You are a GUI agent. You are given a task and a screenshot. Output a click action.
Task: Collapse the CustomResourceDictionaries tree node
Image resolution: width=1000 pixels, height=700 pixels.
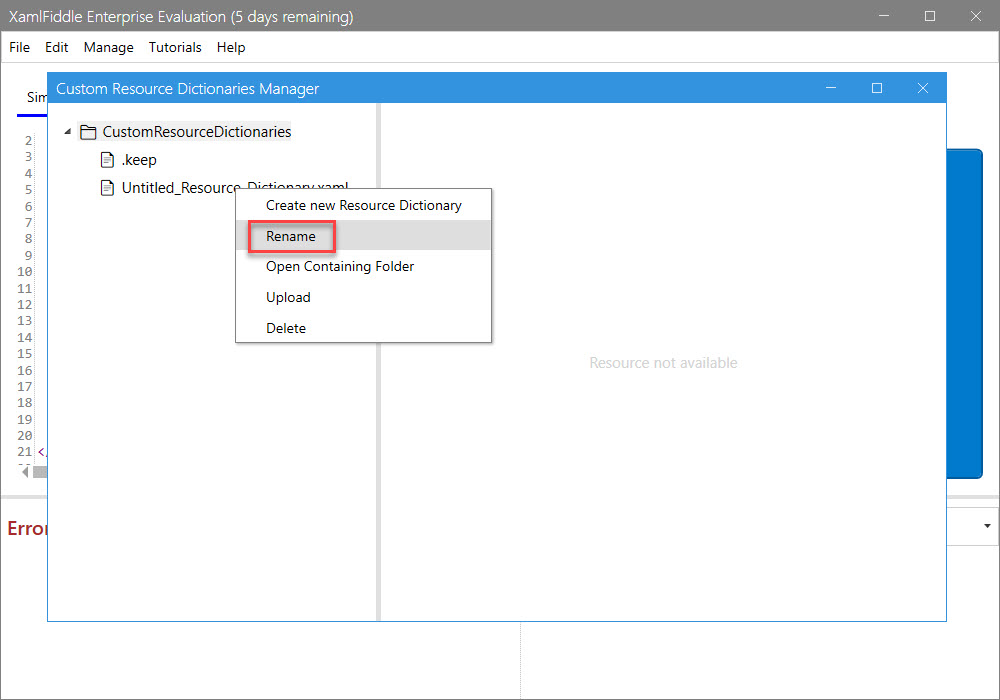point(68,131)
